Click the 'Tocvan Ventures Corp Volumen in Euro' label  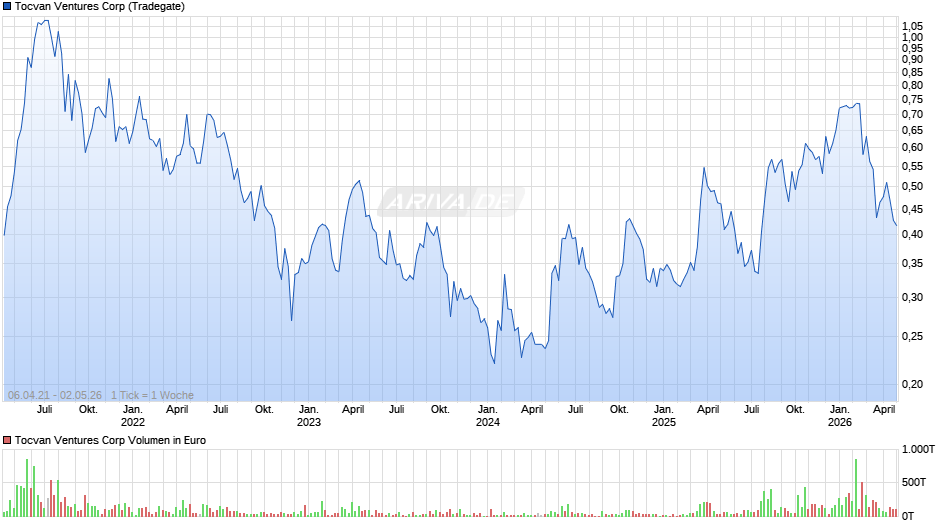click(x=110, y=440)
